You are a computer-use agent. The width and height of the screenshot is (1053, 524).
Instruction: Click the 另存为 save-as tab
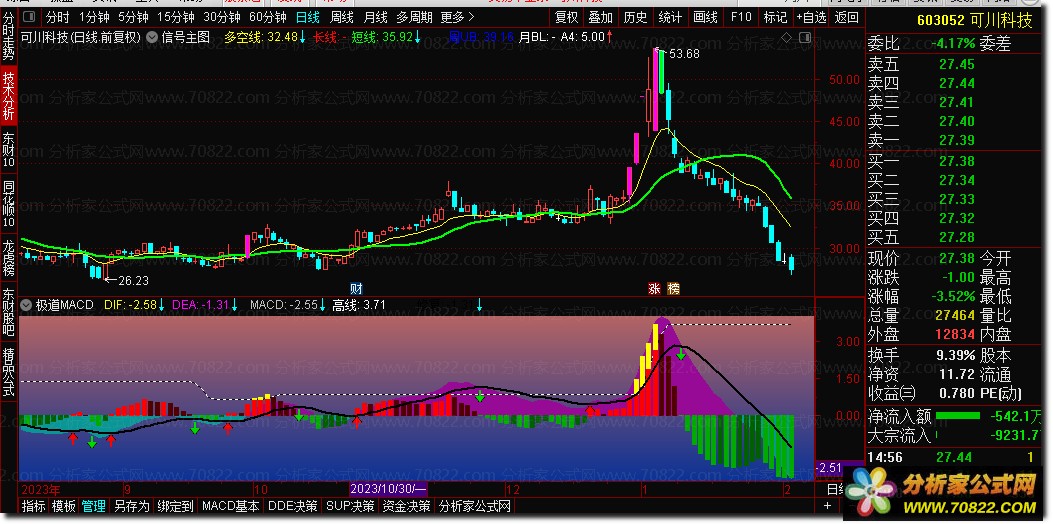(132, 506)
